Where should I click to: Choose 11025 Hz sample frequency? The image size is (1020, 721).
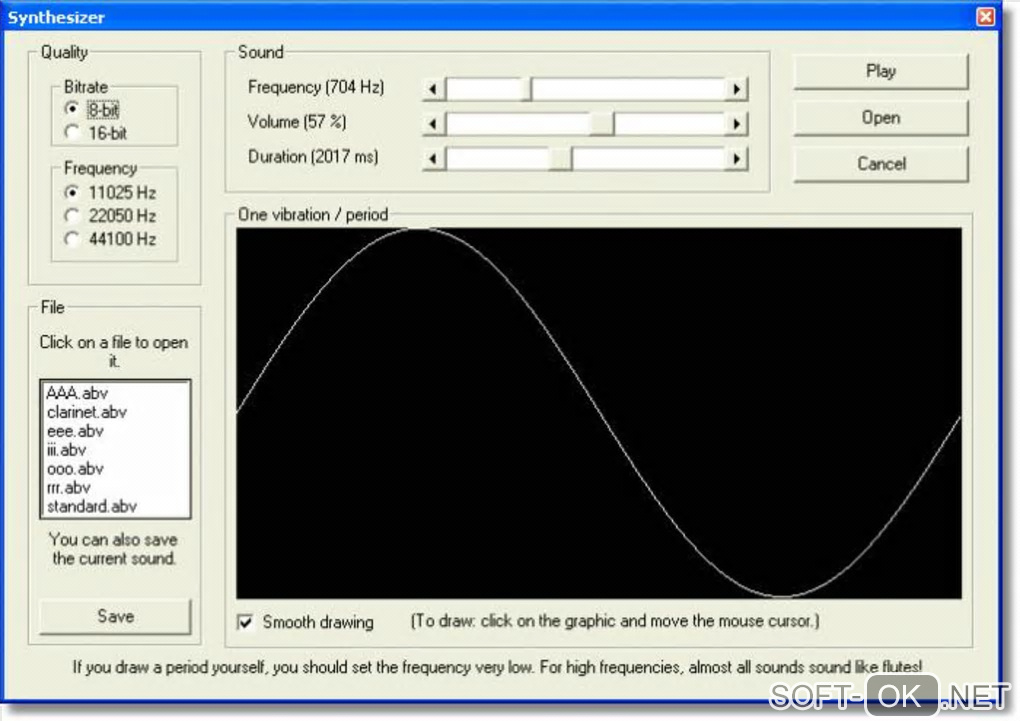[x=111, y=193]
